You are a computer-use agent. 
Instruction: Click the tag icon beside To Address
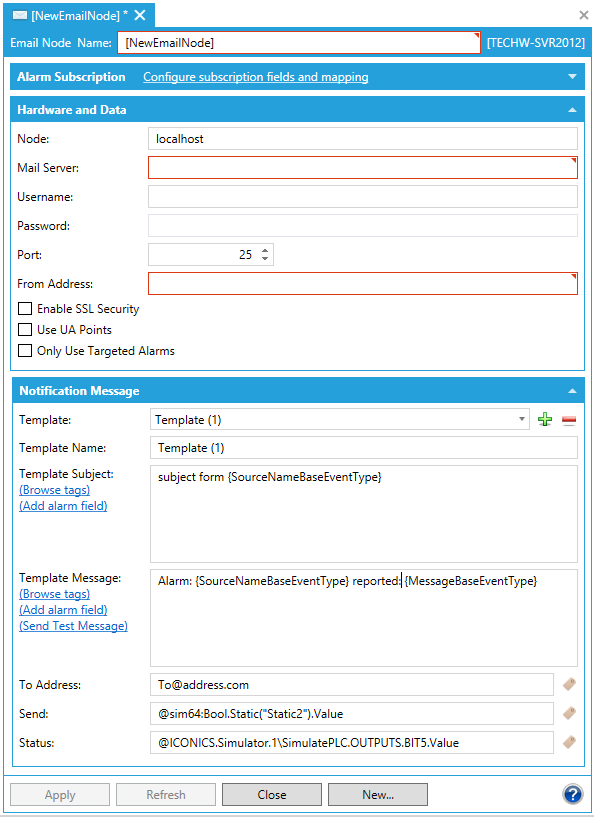pyautogui.click(x=570, y=685)
